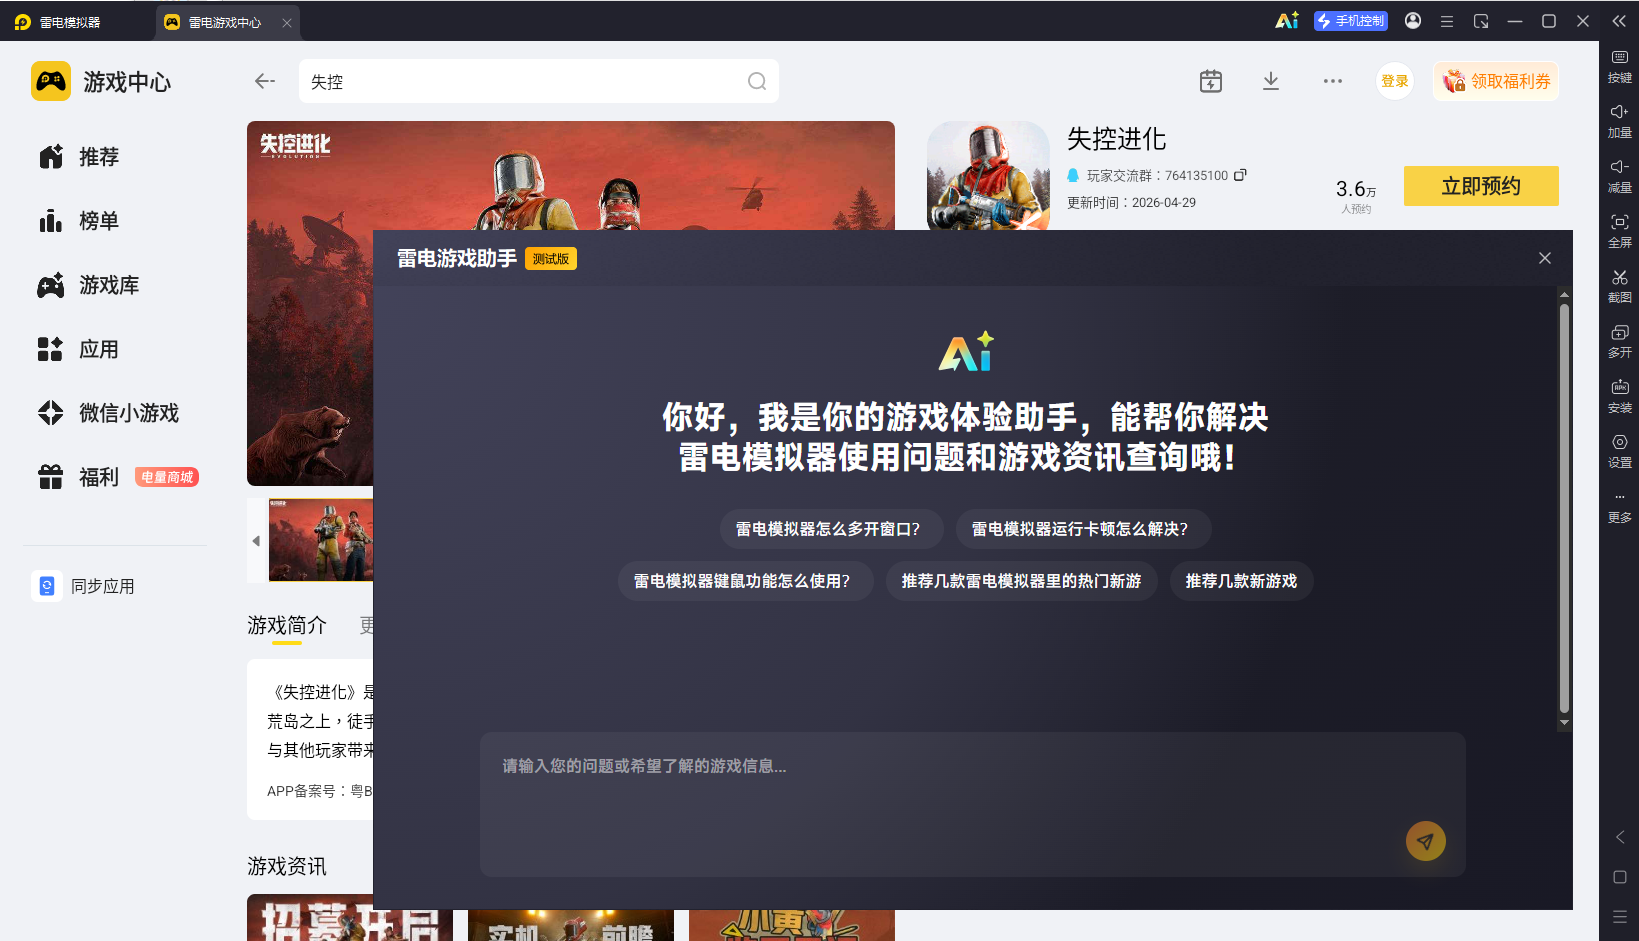Click the assistant dialog vertical scrollbar
The width and height of the screenshot is (1639, 941).
(1564, 508)
